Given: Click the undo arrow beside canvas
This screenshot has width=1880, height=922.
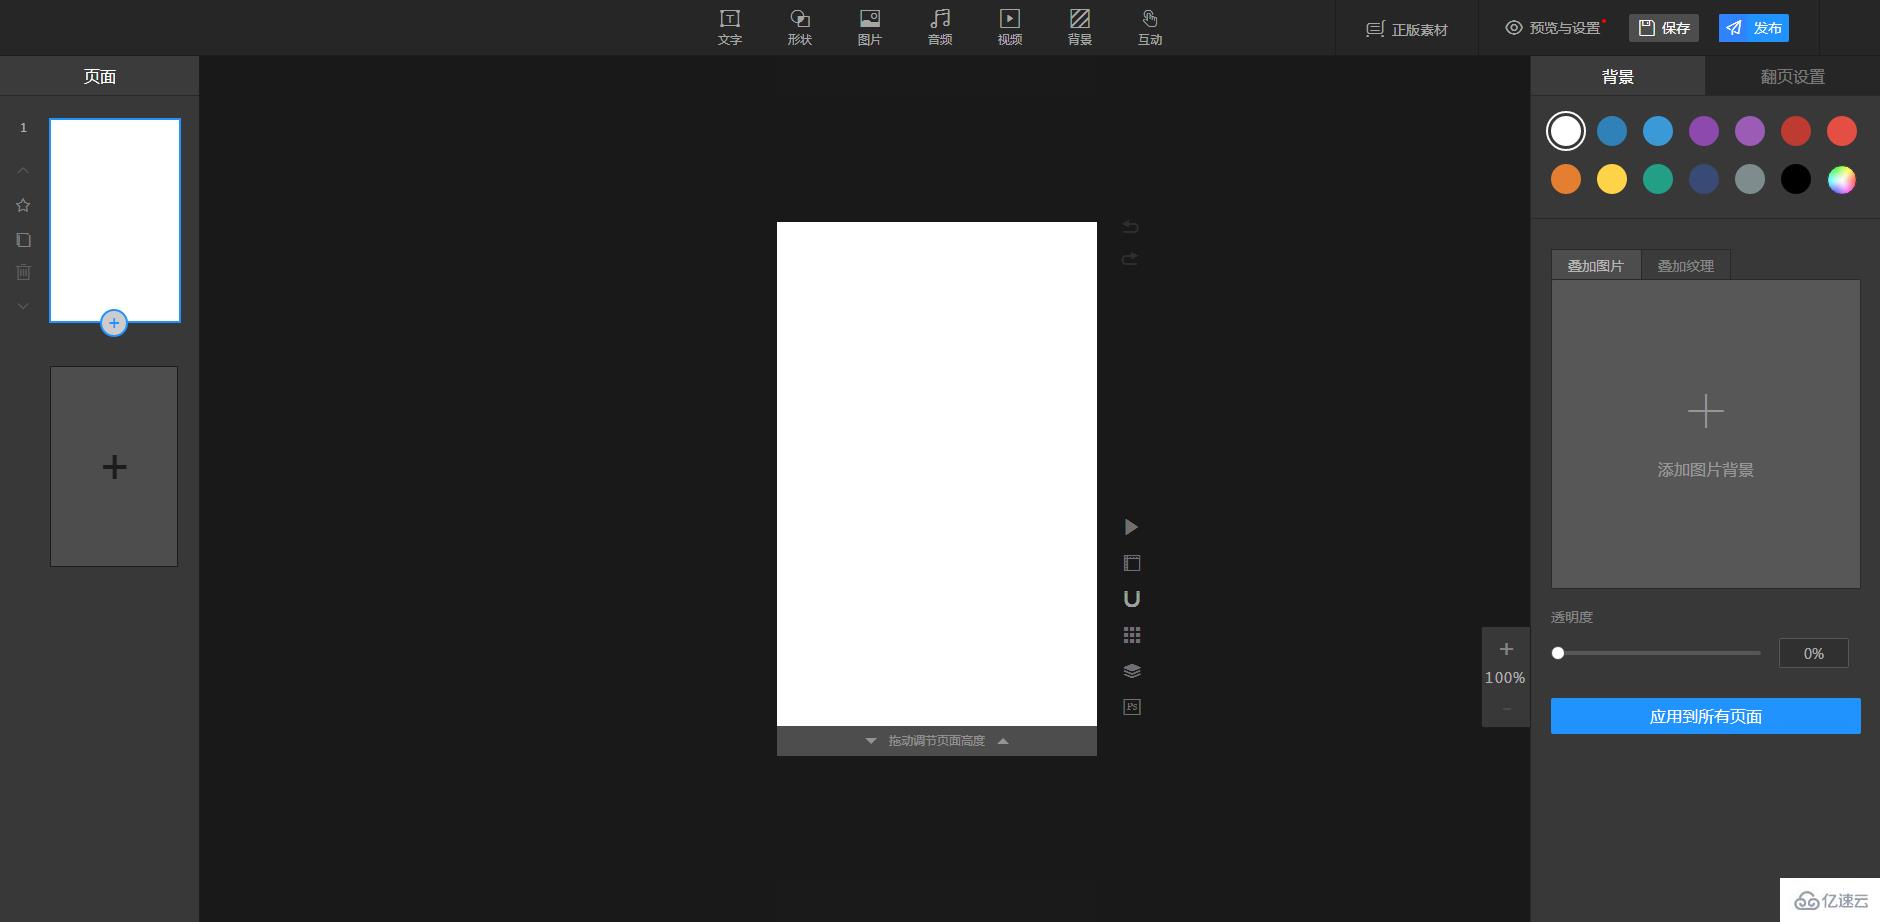Looking at the screenshot, I should 1130,227.
